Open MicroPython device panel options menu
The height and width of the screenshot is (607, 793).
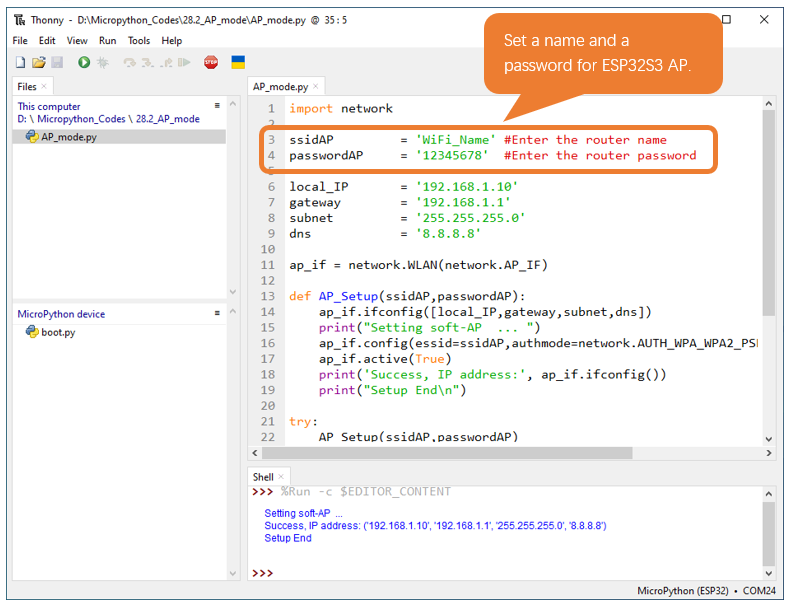tap(217, 313)
